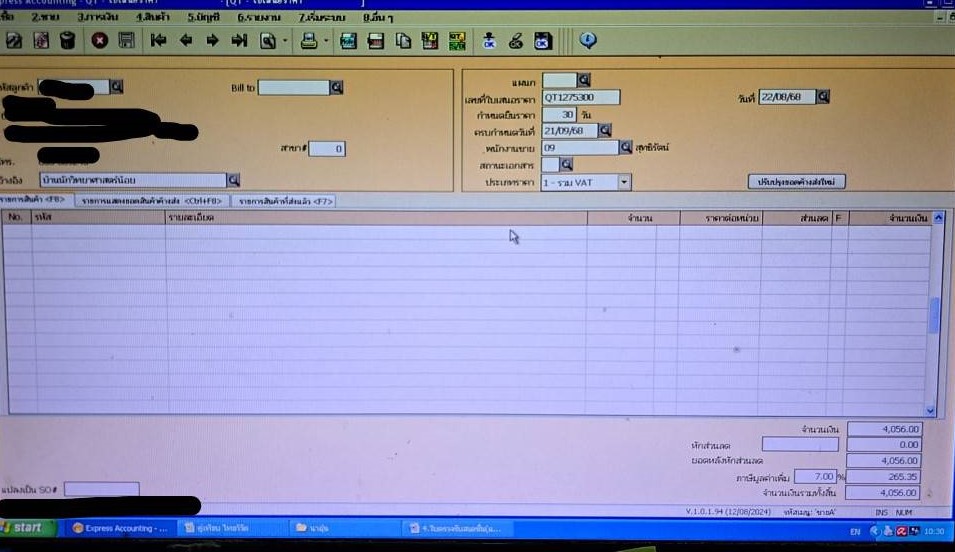
Task: Click the quotation number field QT1275300
Action: [x=581, y=98]
